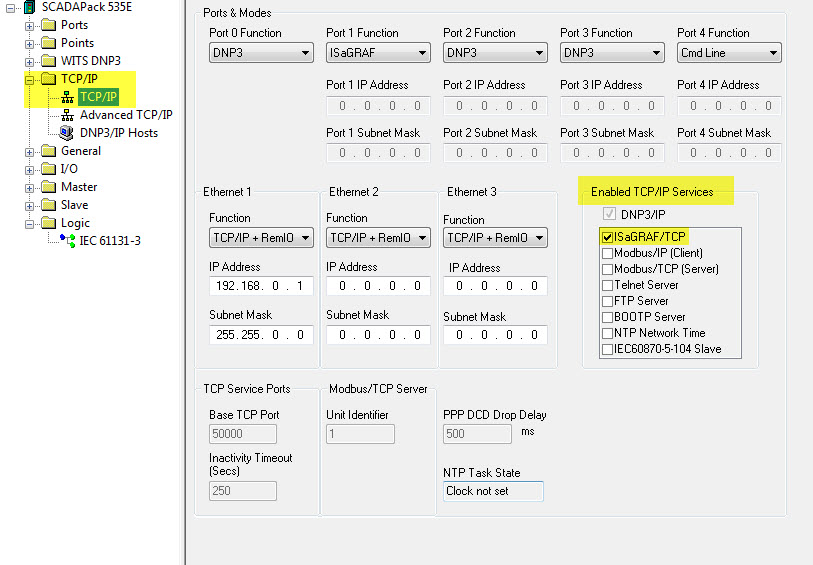Viewport: 813px width, 565px height.
Task: Click the SCADAPack 535E controller icon
Action: coord(30,7)
